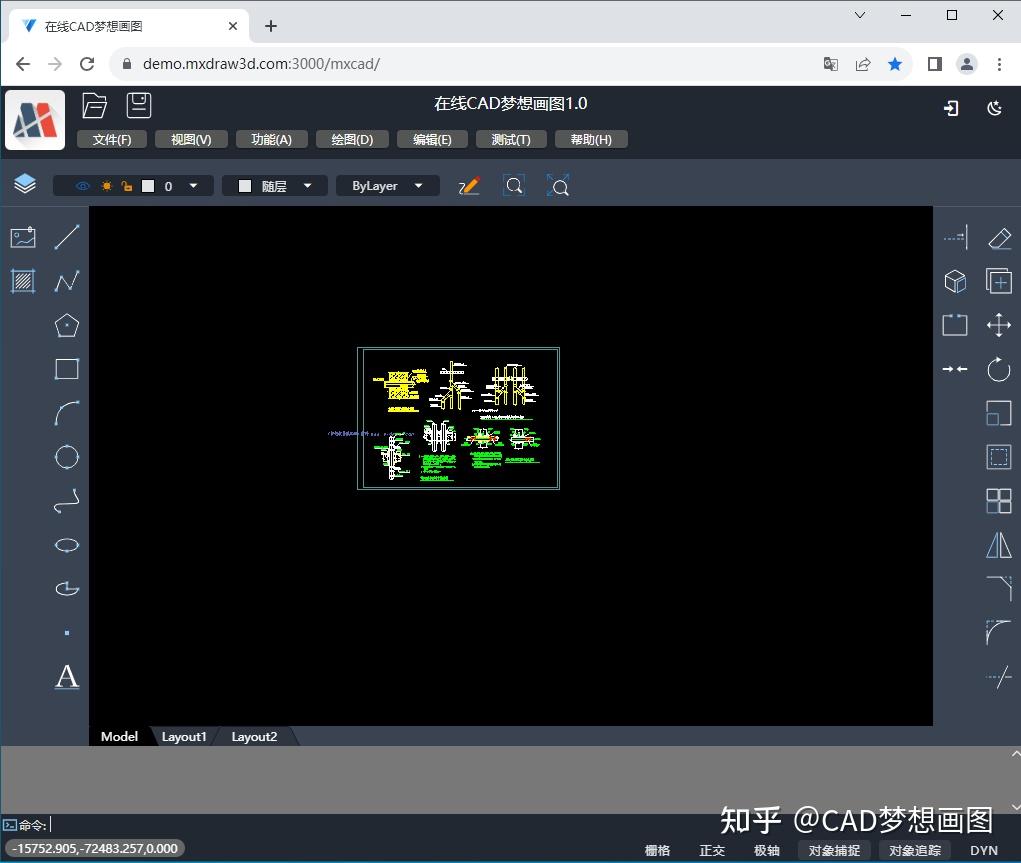Click the 帮助(H) button
This screenshot has height=863, width=1021.
(x=590, y=139)
